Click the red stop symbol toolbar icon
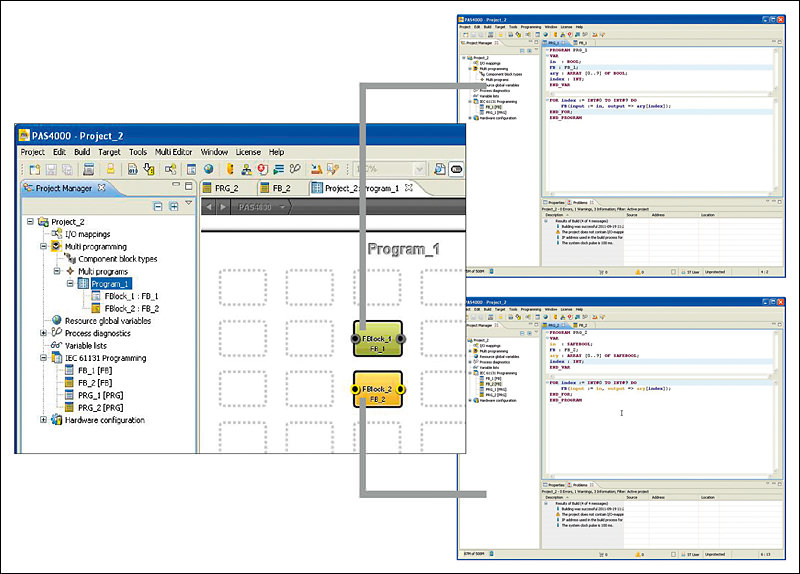The image size is (800, 574). [262, 169]
